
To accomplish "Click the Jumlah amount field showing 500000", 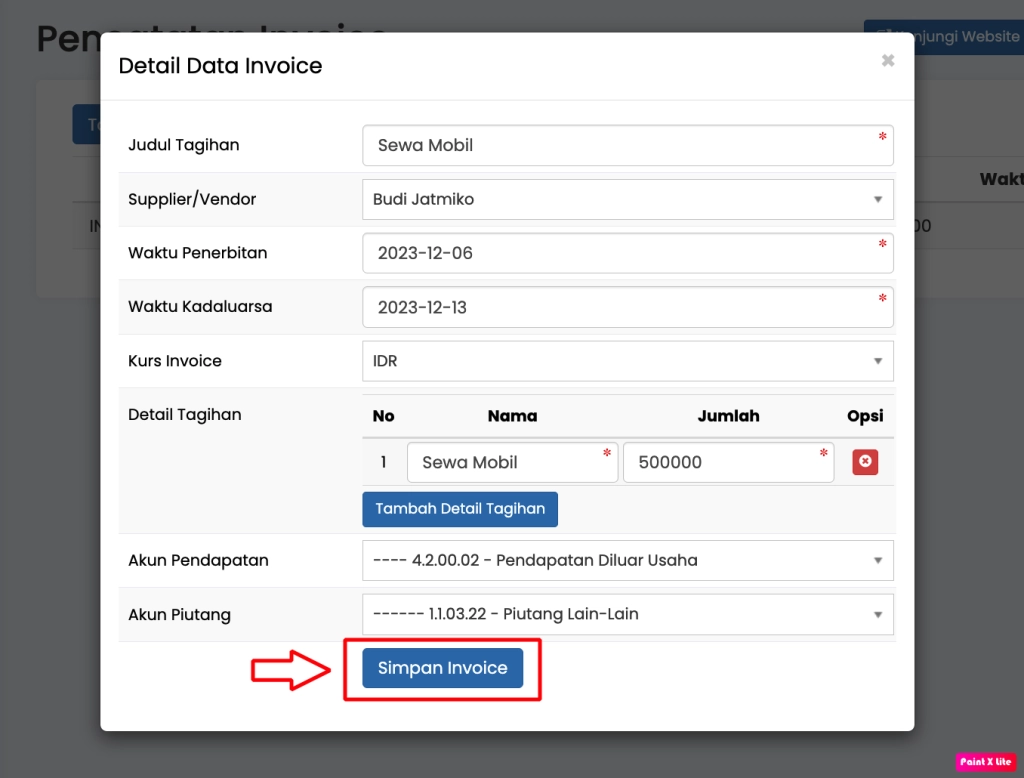I will pos(727,462).
